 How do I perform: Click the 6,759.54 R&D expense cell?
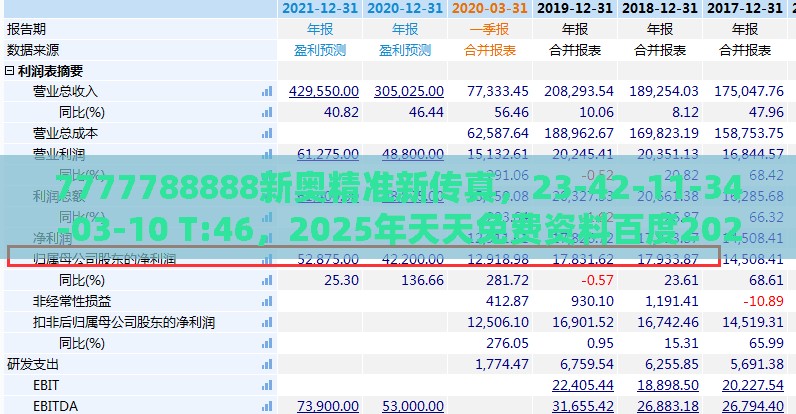(587, 365)
